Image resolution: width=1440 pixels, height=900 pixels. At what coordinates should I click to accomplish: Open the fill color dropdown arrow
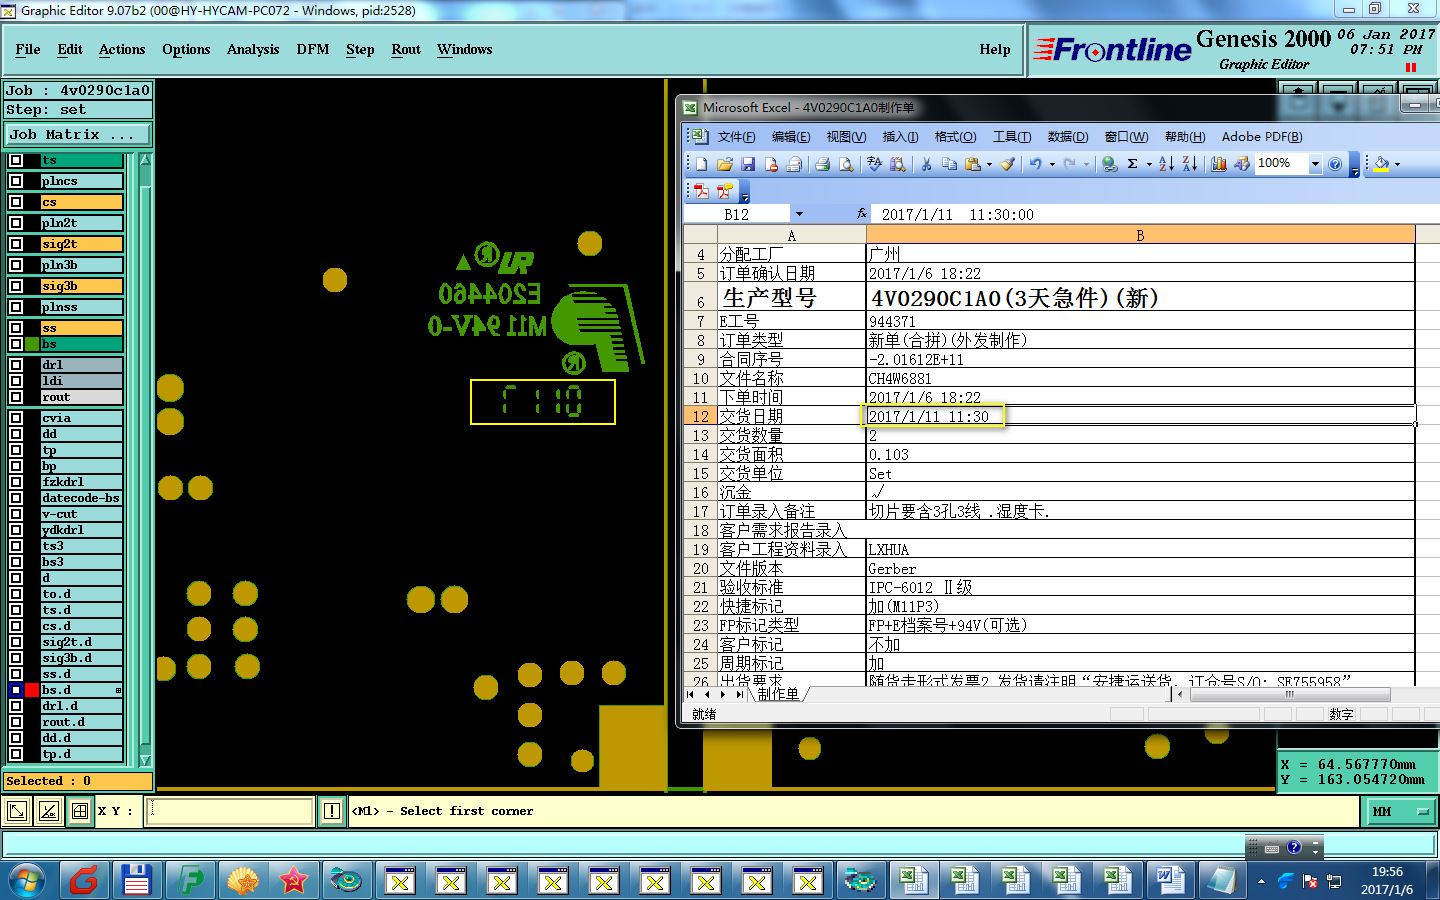pos(1397,164)
